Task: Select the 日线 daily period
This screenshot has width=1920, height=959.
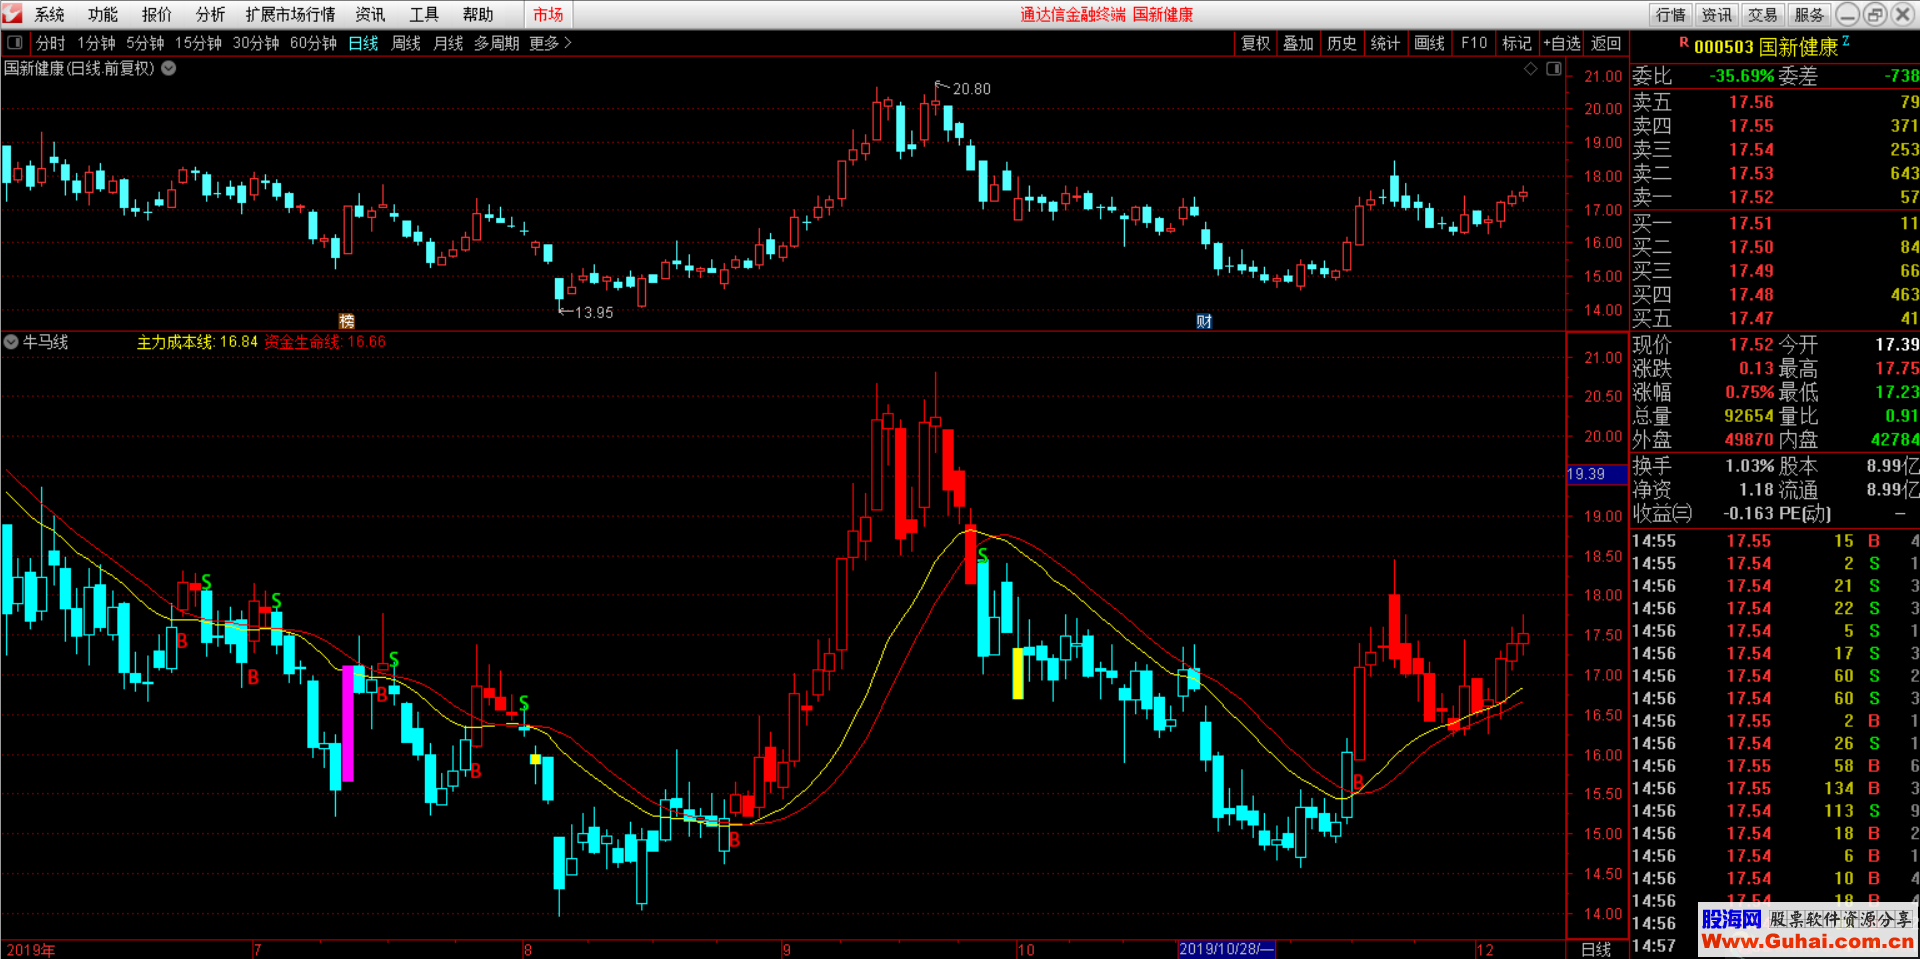Action: [x=363, y=43]
